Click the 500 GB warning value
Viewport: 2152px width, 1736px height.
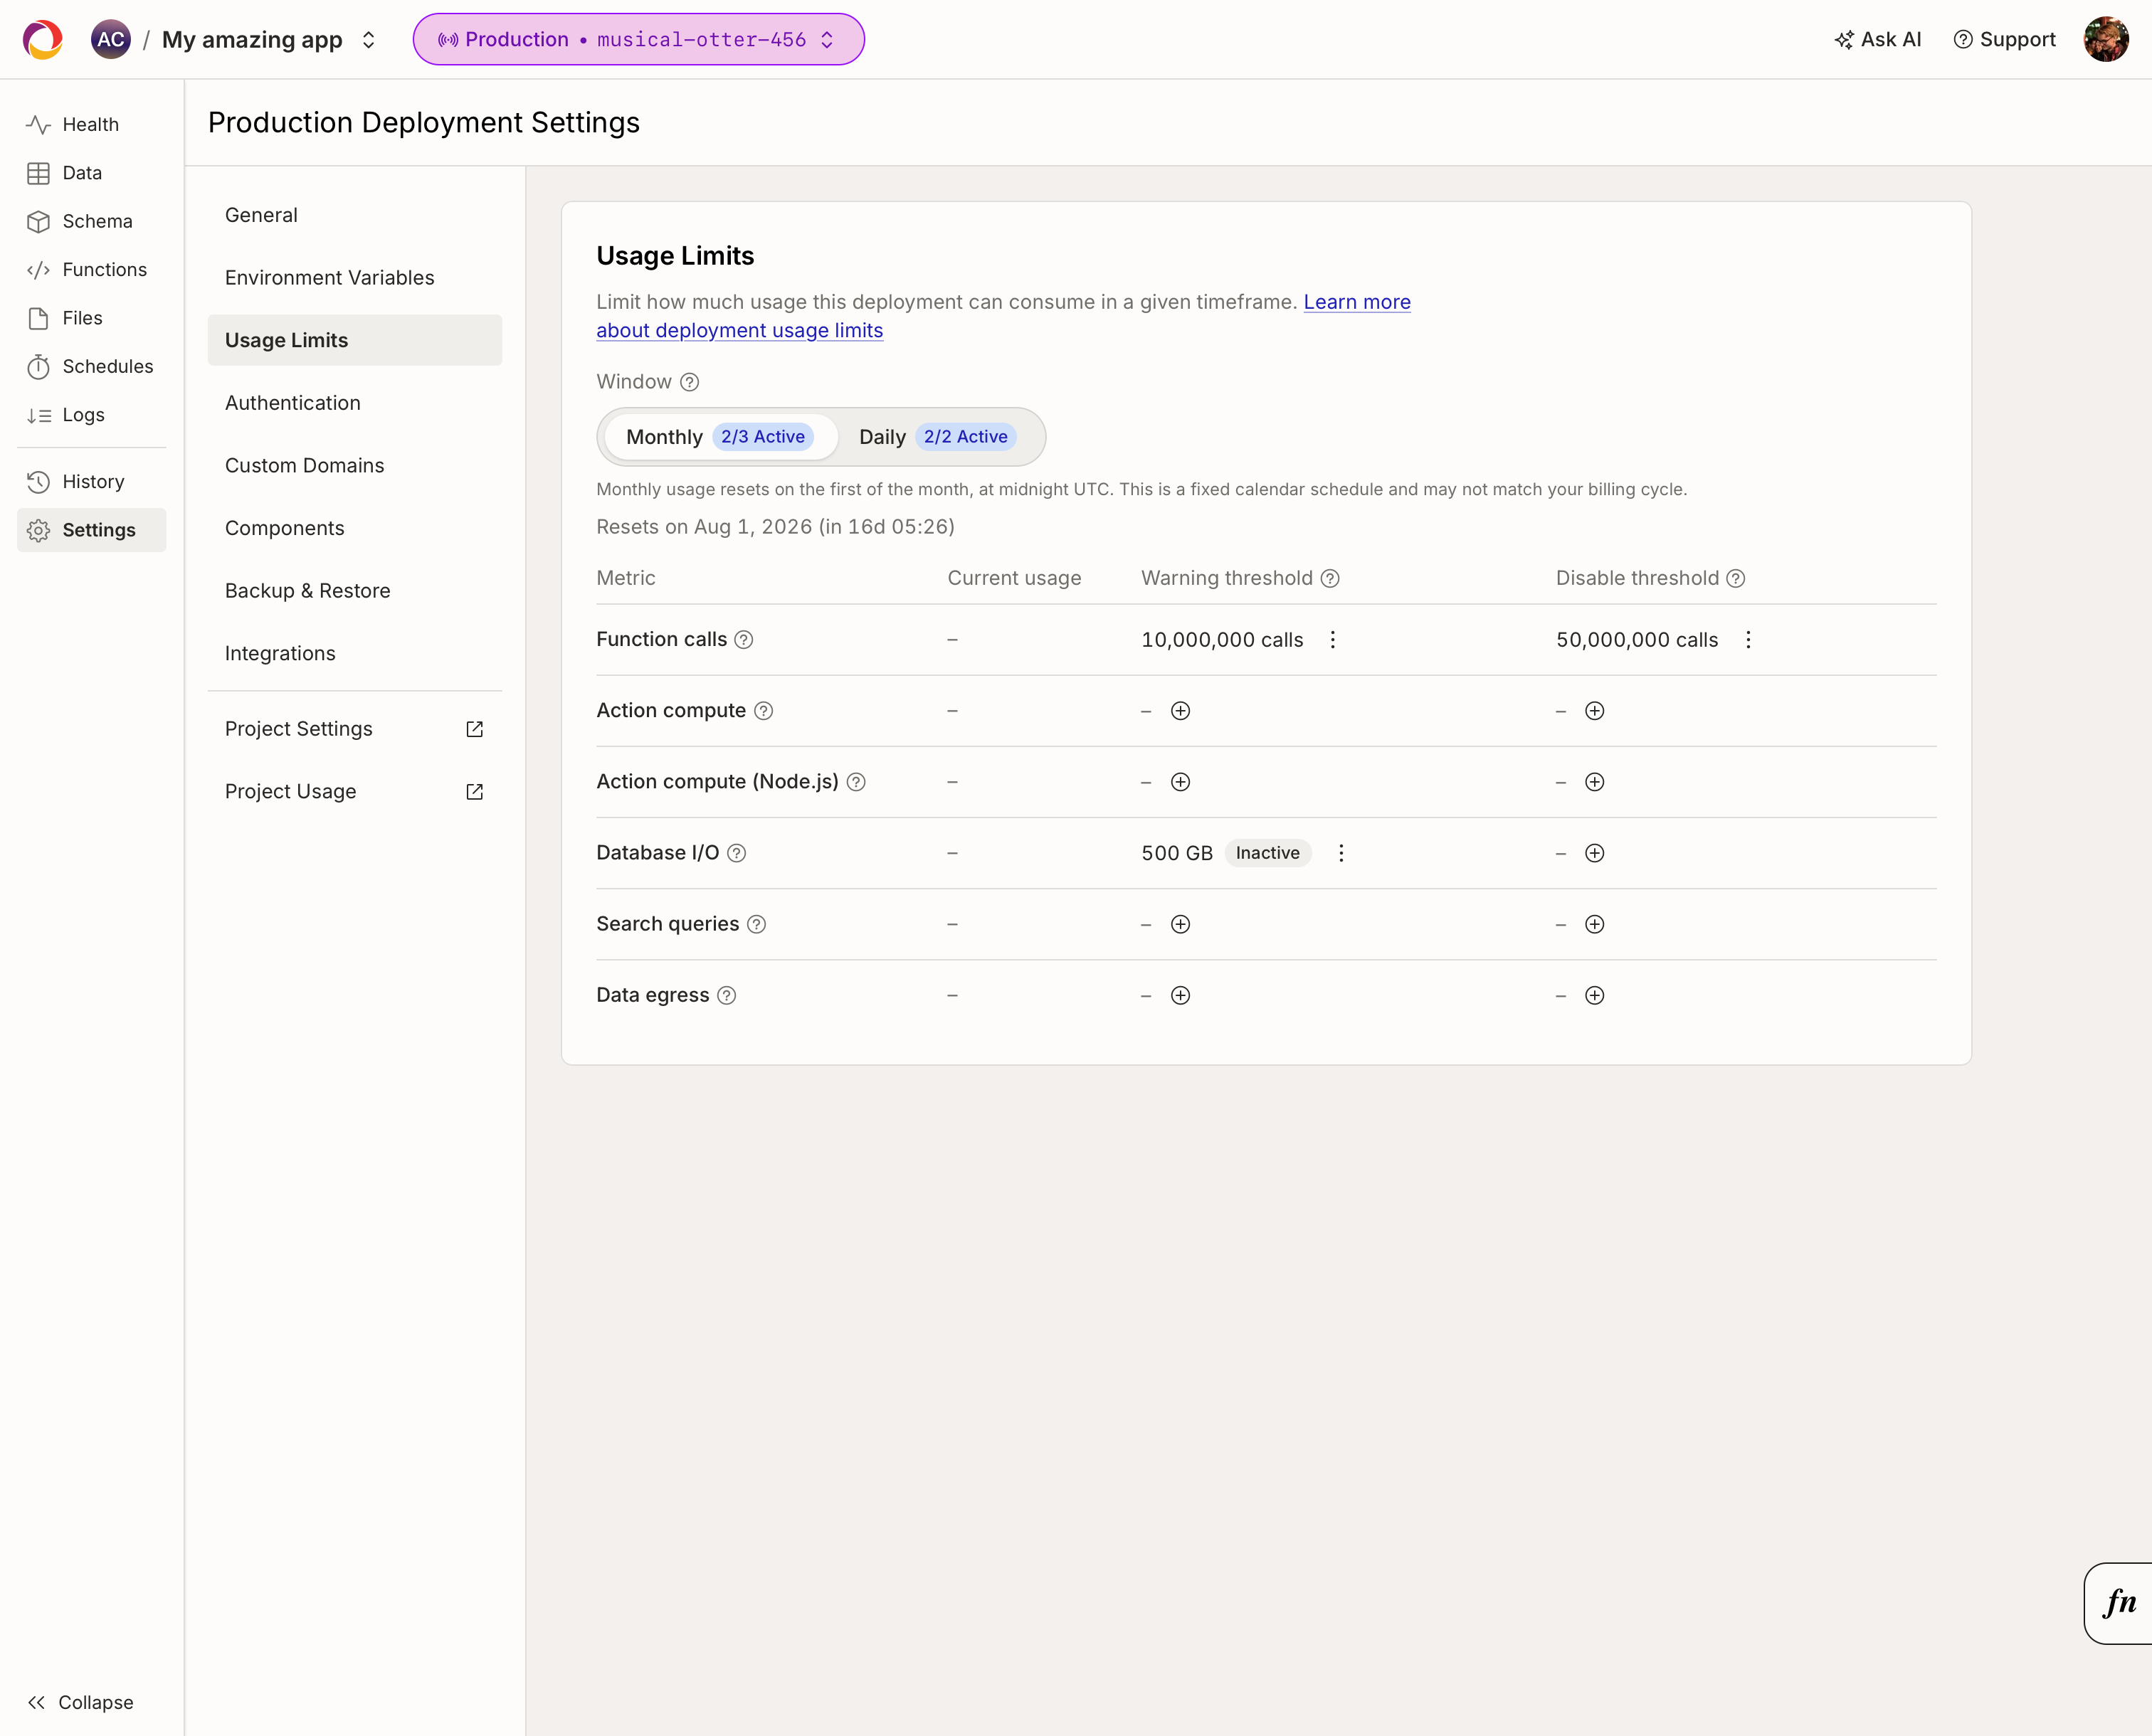tap(1177, 853)
